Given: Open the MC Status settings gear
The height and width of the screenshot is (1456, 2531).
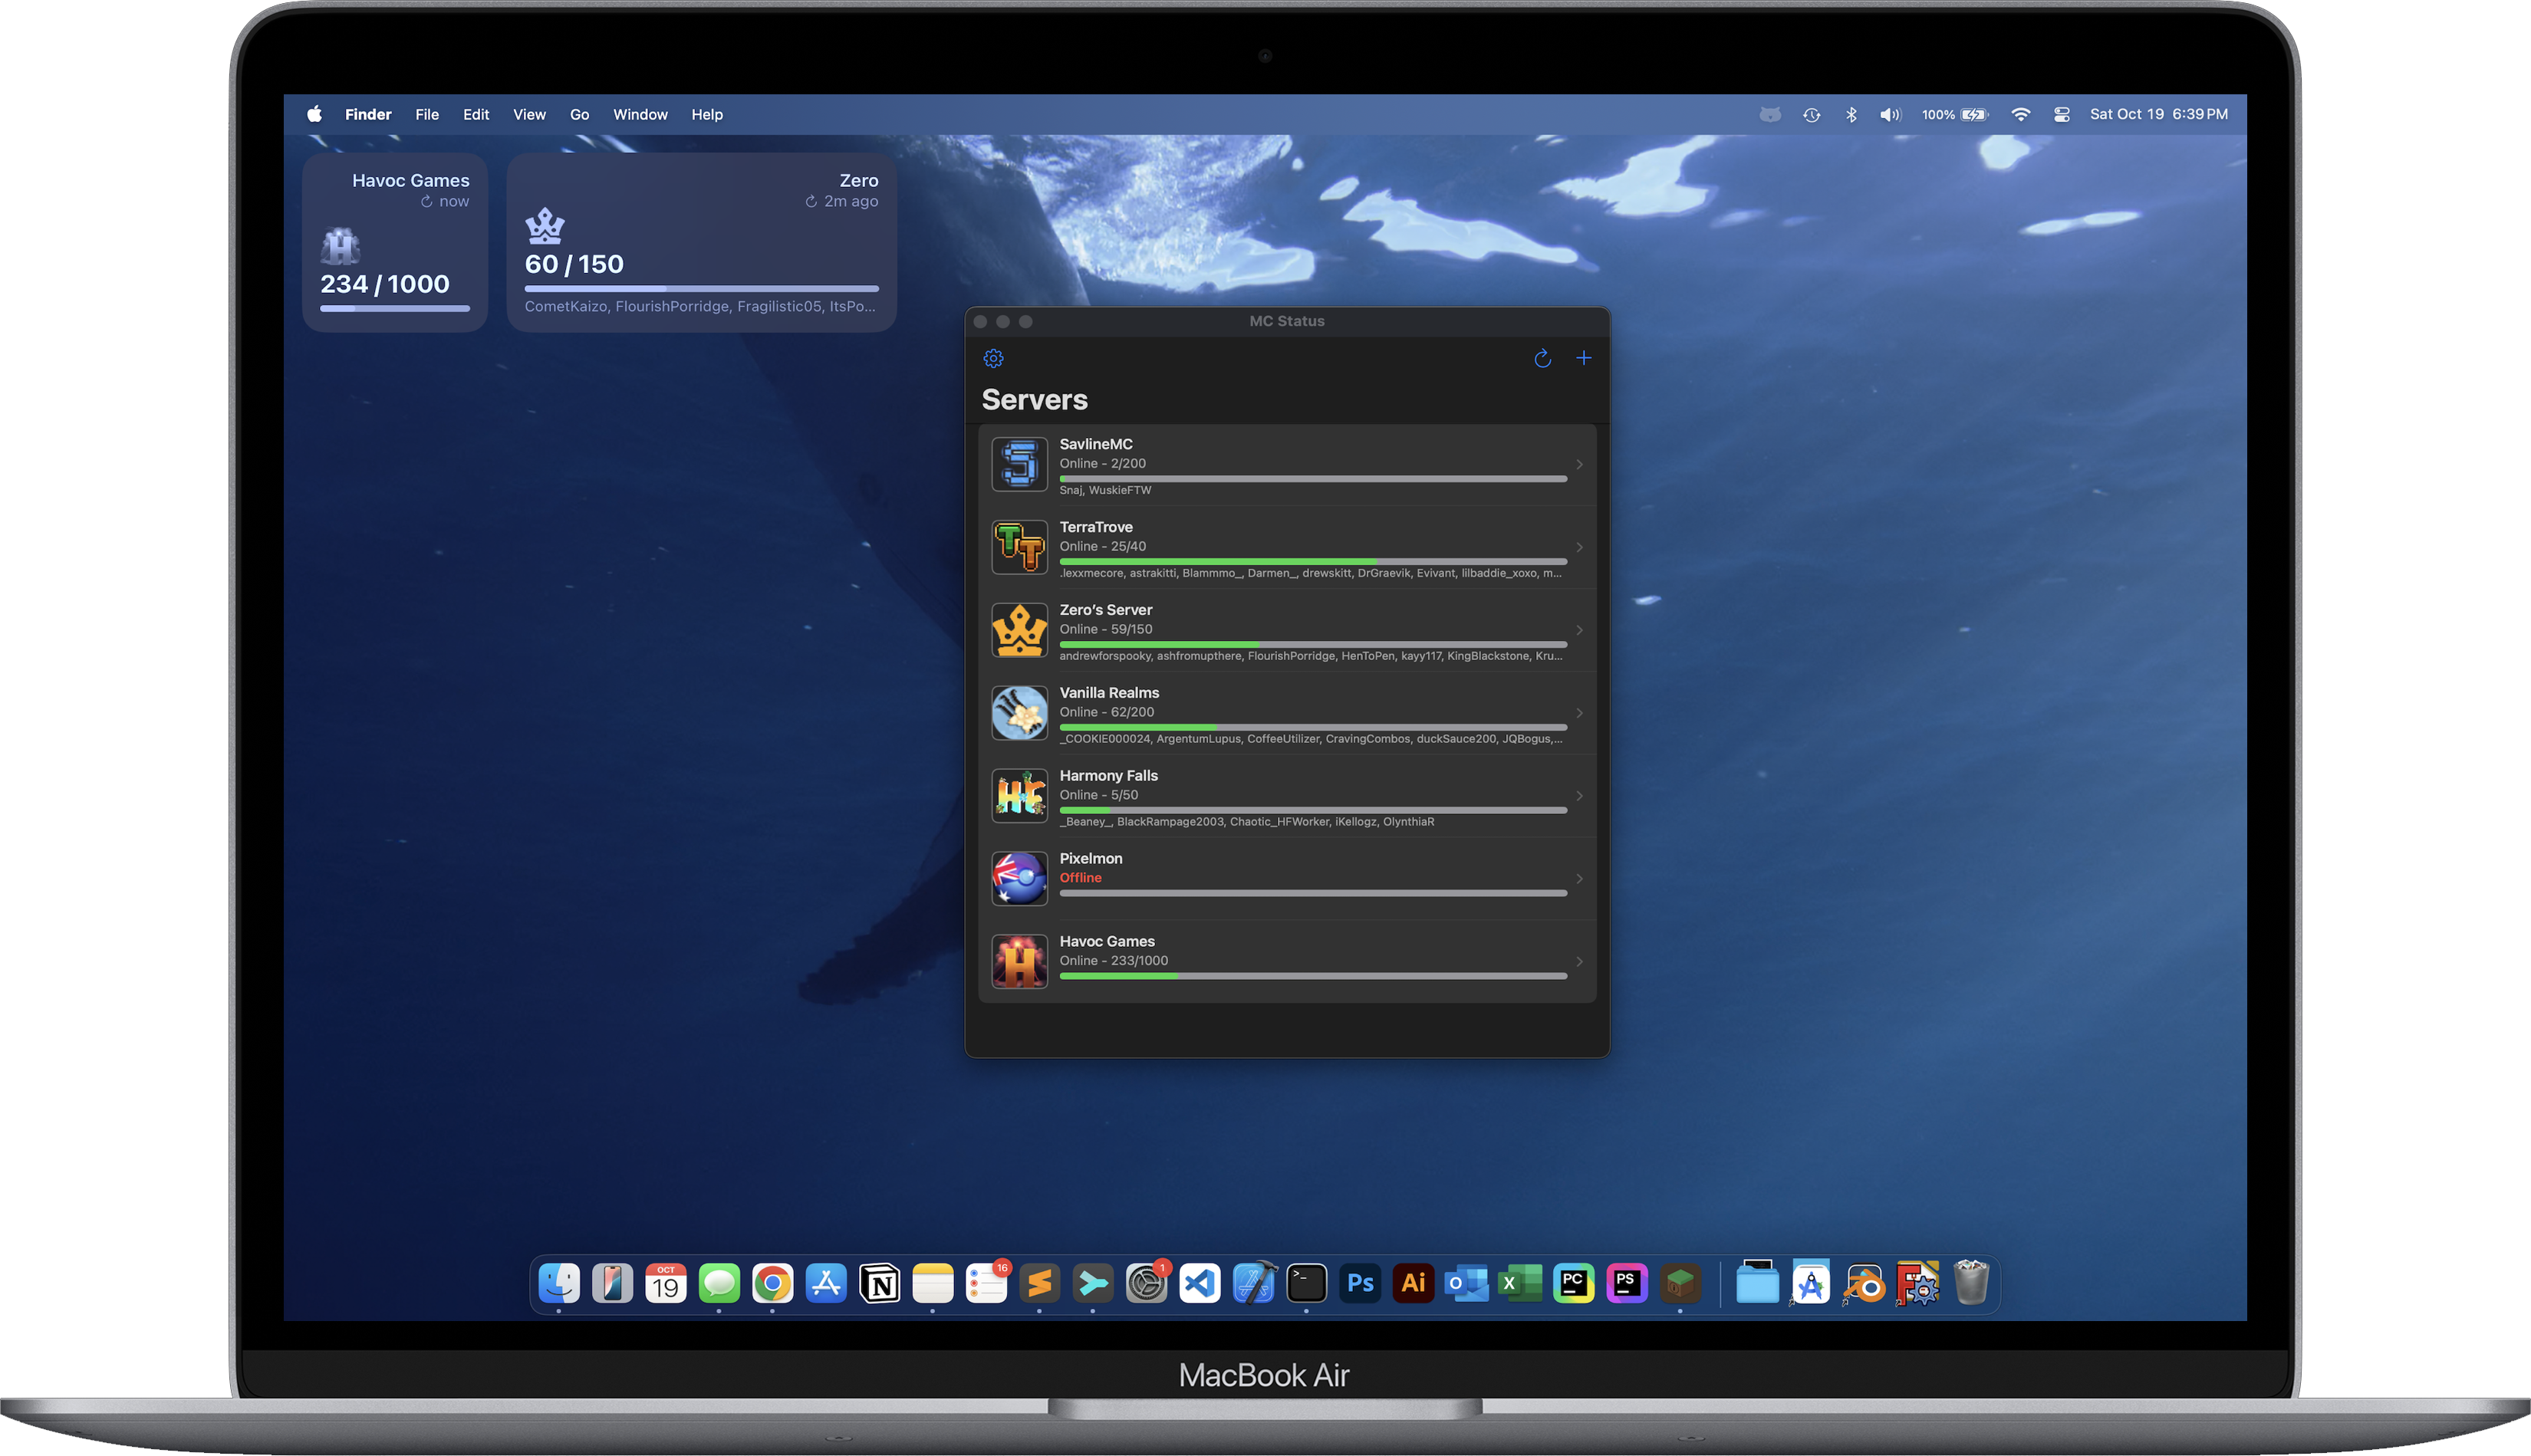Looking at the screenshot, I should [x=993, y=358].
